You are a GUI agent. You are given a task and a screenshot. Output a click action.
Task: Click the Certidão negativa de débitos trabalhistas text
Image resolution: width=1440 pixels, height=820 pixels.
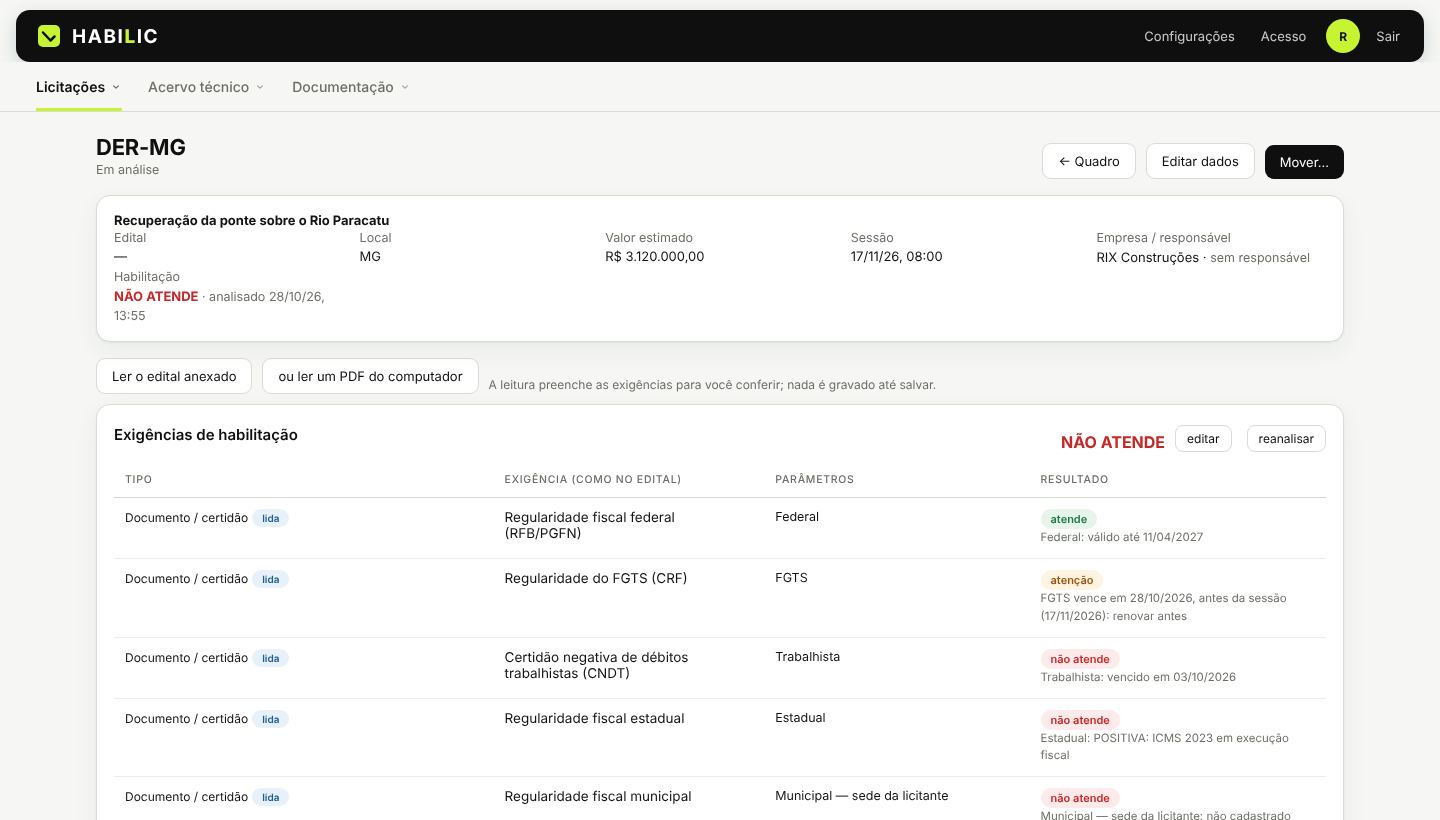click(596, 665)
